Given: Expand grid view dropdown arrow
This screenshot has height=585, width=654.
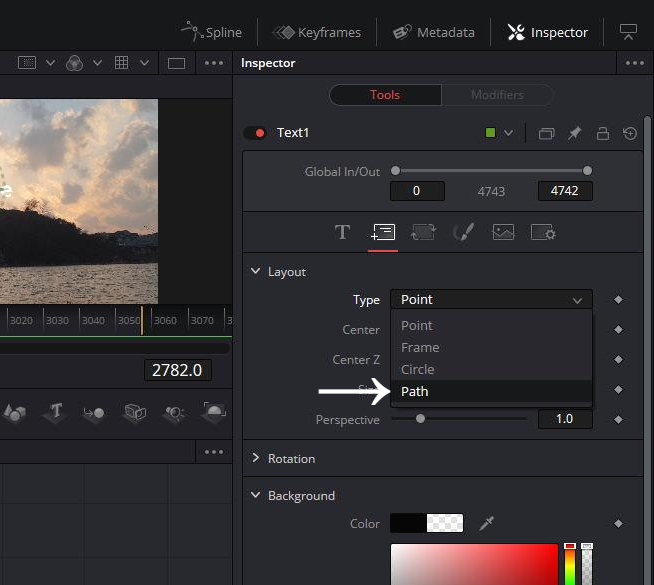Looking at the screenshot, I should [x=144, y=63].
